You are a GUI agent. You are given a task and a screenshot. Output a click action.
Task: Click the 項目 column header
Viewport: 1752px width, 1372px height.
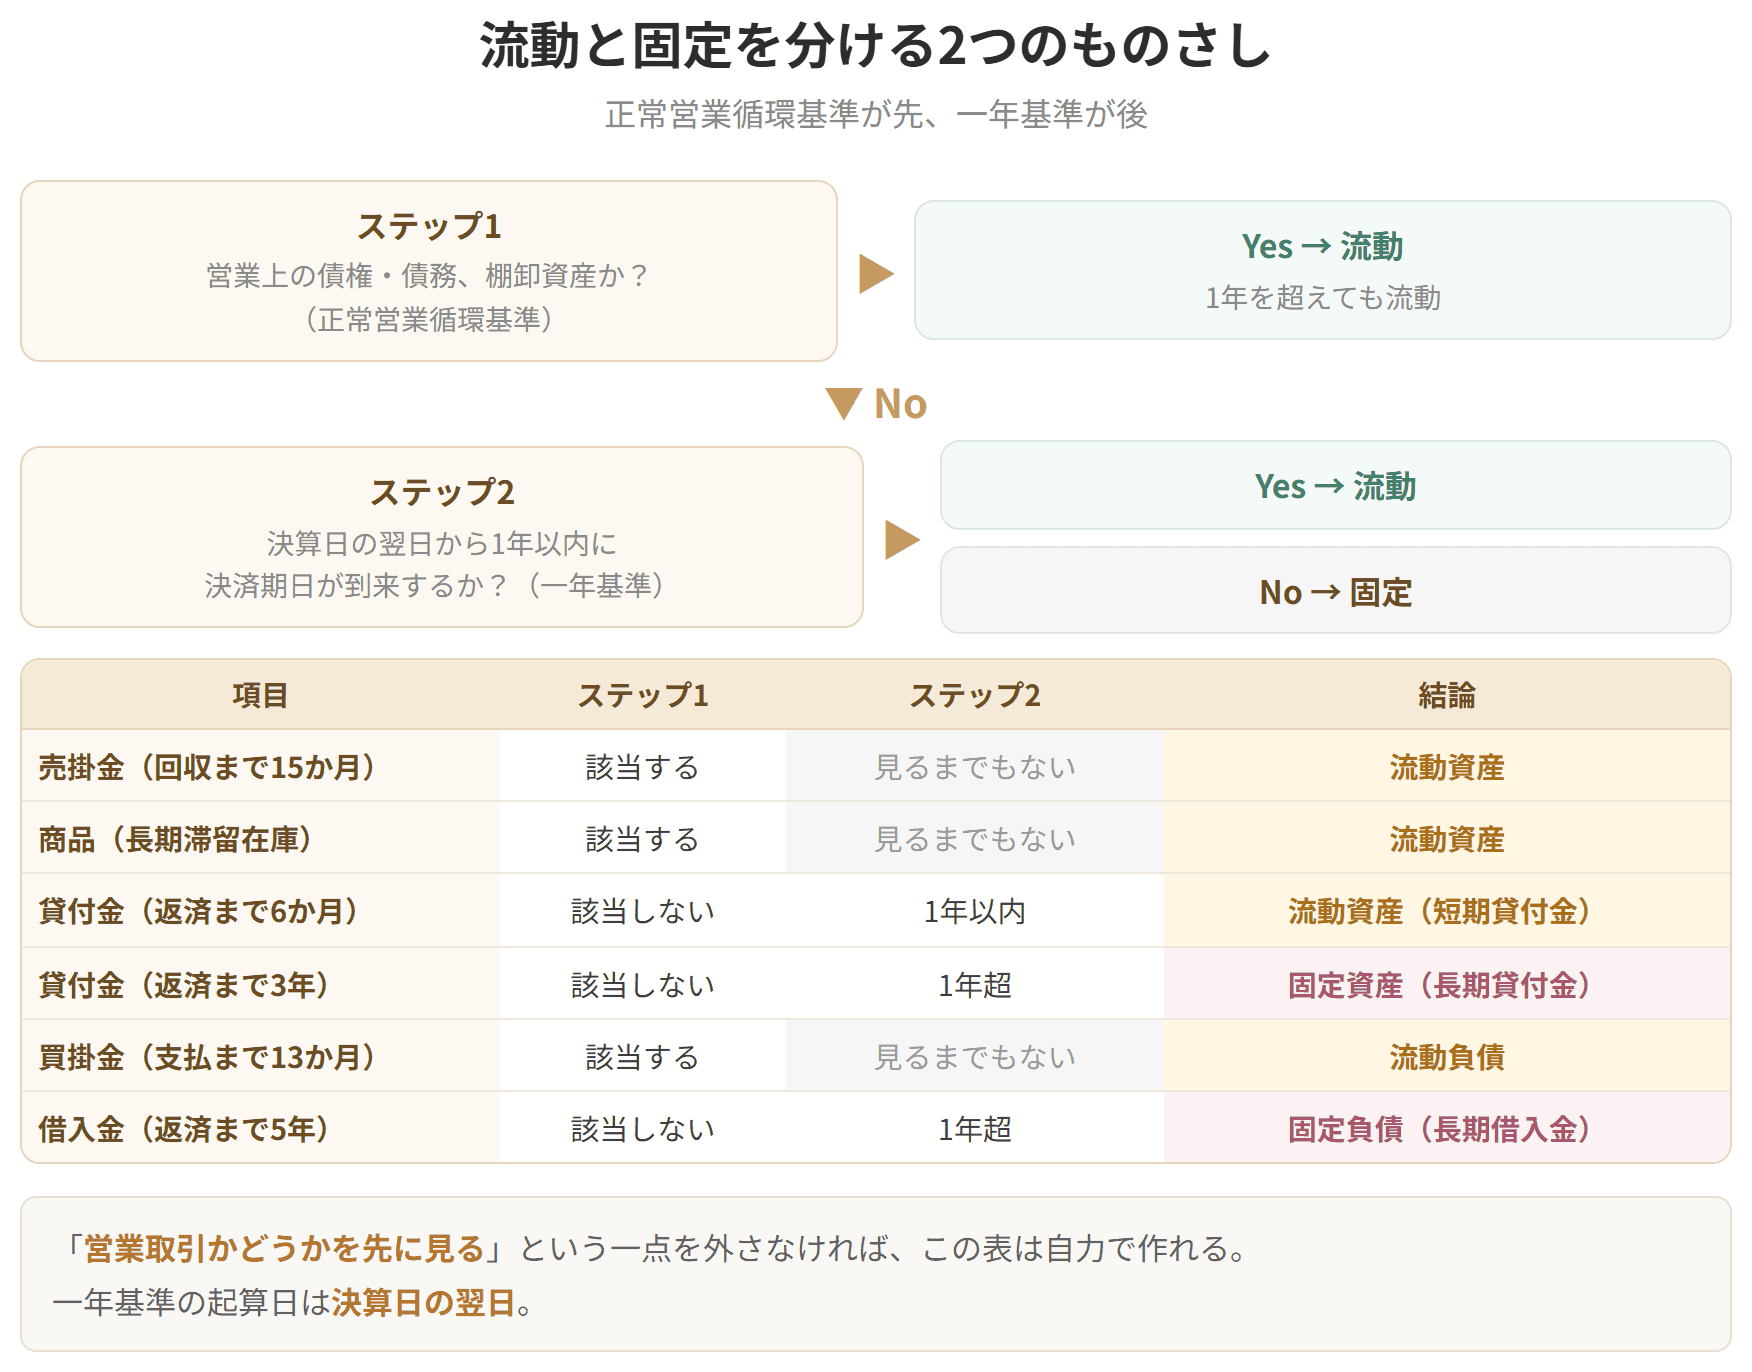260,695
